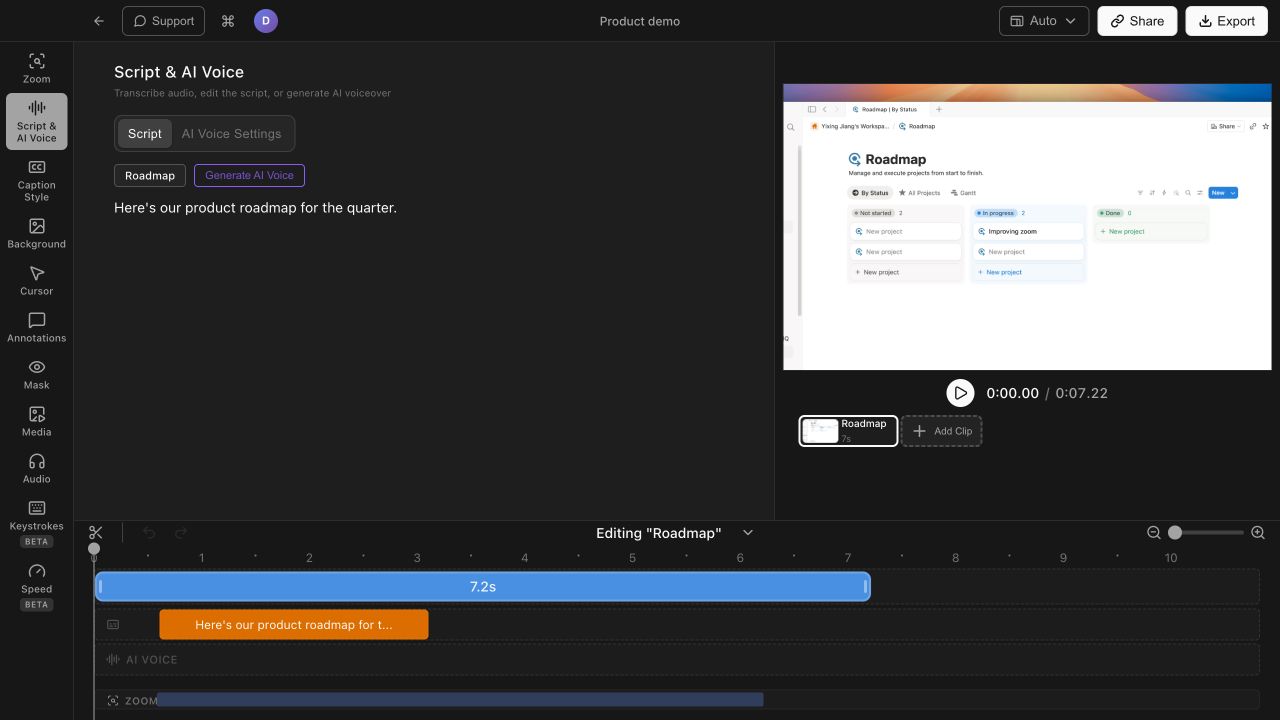
Task: Click the left trim handle of video clip
Action: (x=100, y=587)
